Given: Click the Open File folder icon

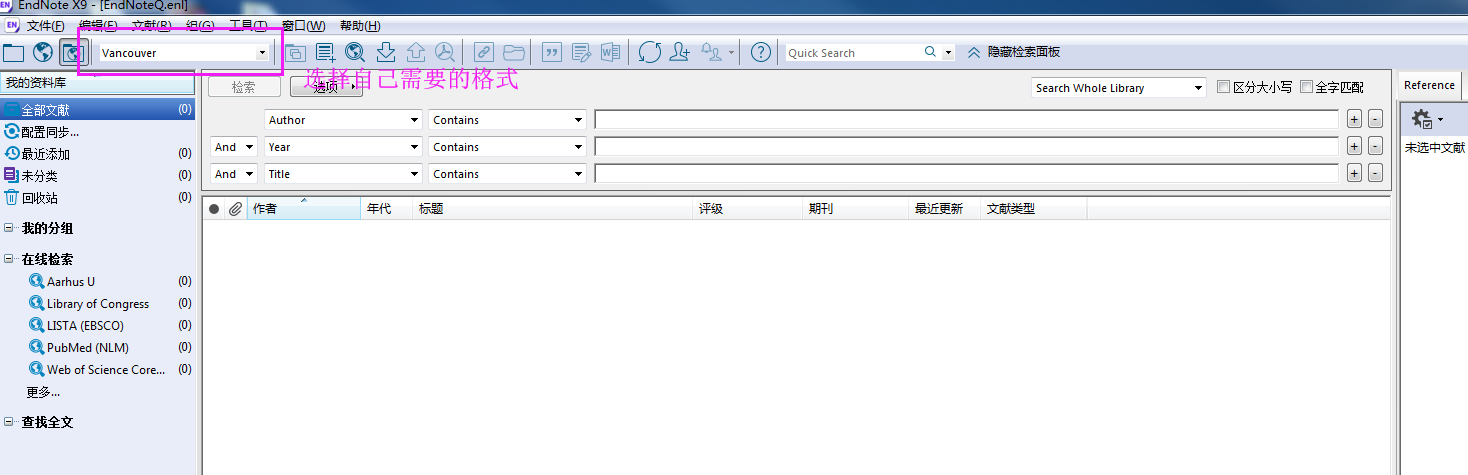Looking at the screenshot, I should 514,52.
